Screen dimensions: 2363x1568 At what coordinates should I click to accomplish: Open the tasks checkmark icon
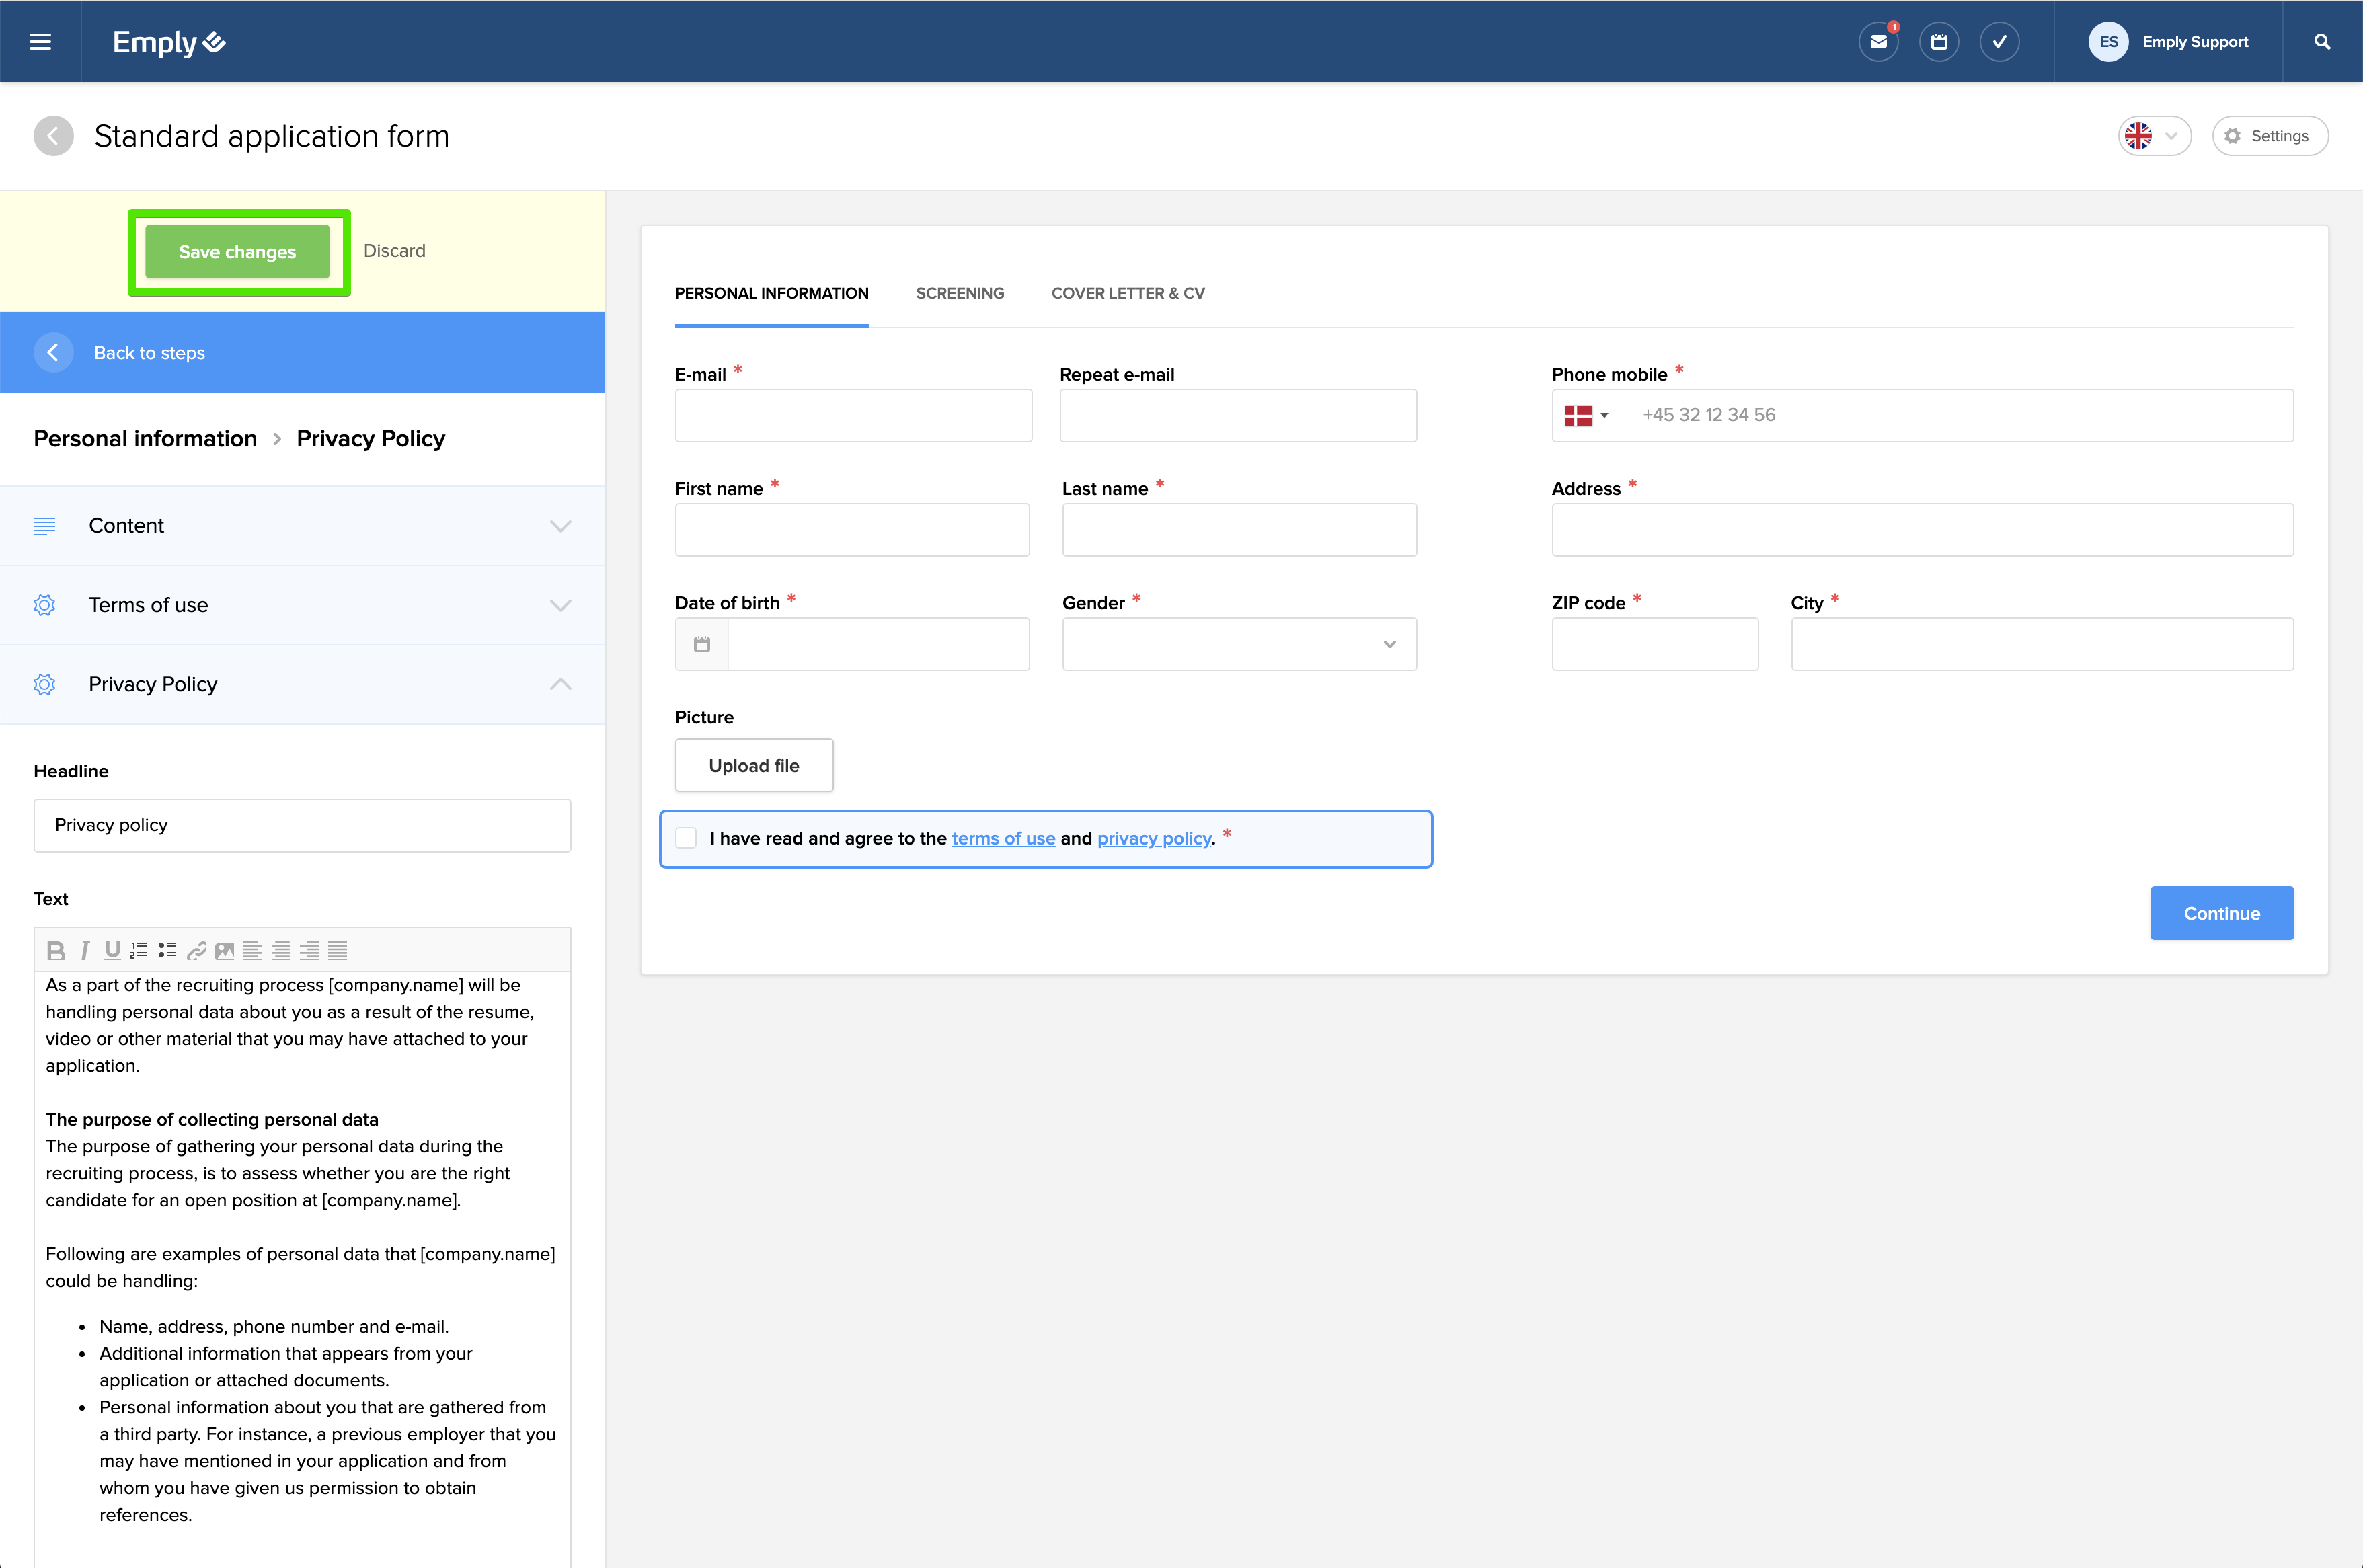pyautogui.click(x=1998, y=42)
